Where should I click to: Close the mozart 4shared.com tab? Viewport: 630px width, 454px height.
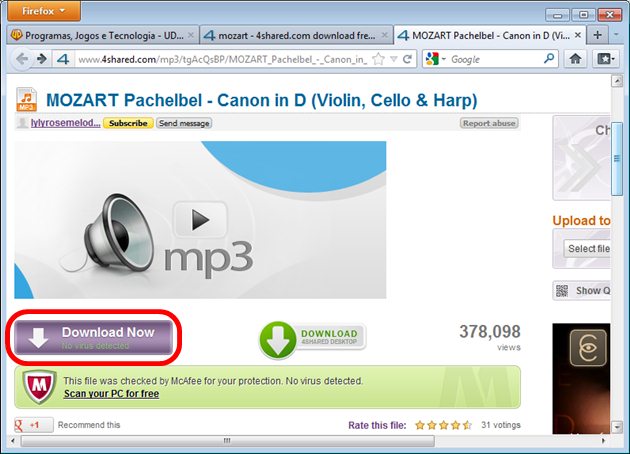[x=385, y=35]
